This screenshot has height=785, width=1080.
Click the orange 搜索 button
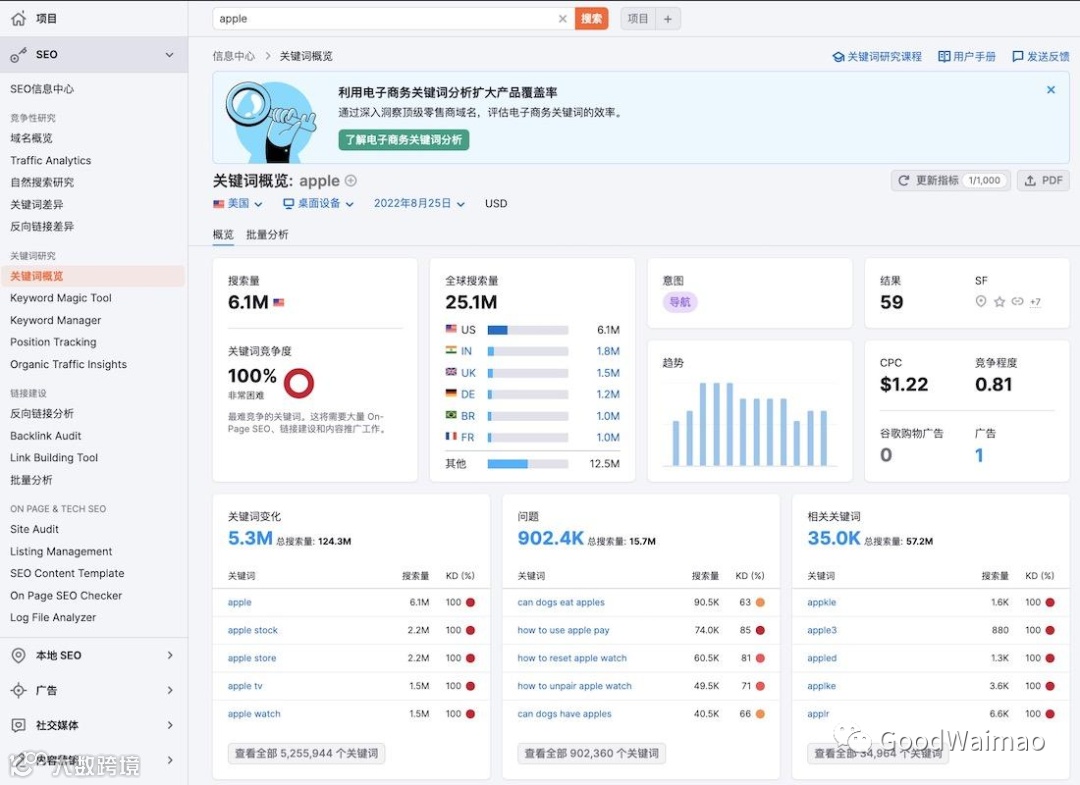[591, 19]
